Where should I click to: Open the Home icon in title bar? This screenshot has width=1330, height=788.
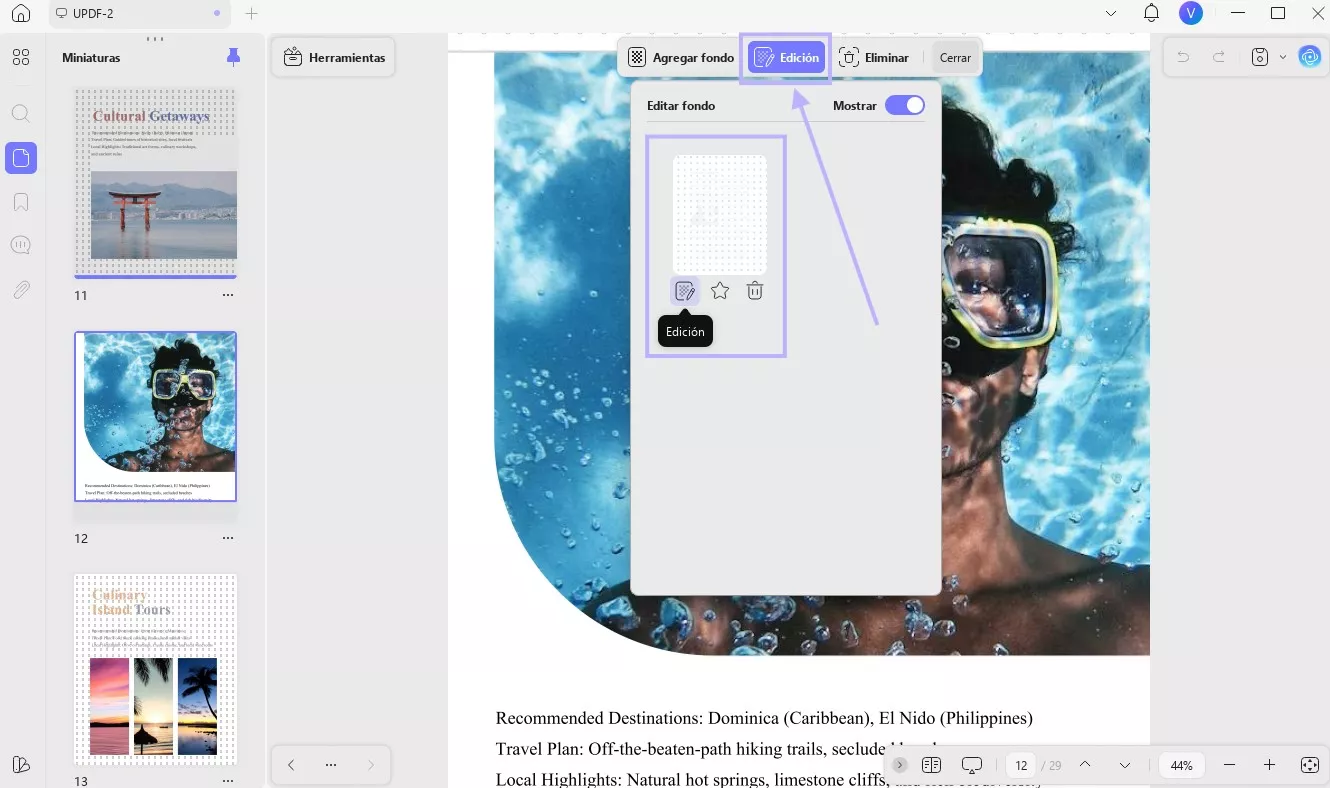21,13
